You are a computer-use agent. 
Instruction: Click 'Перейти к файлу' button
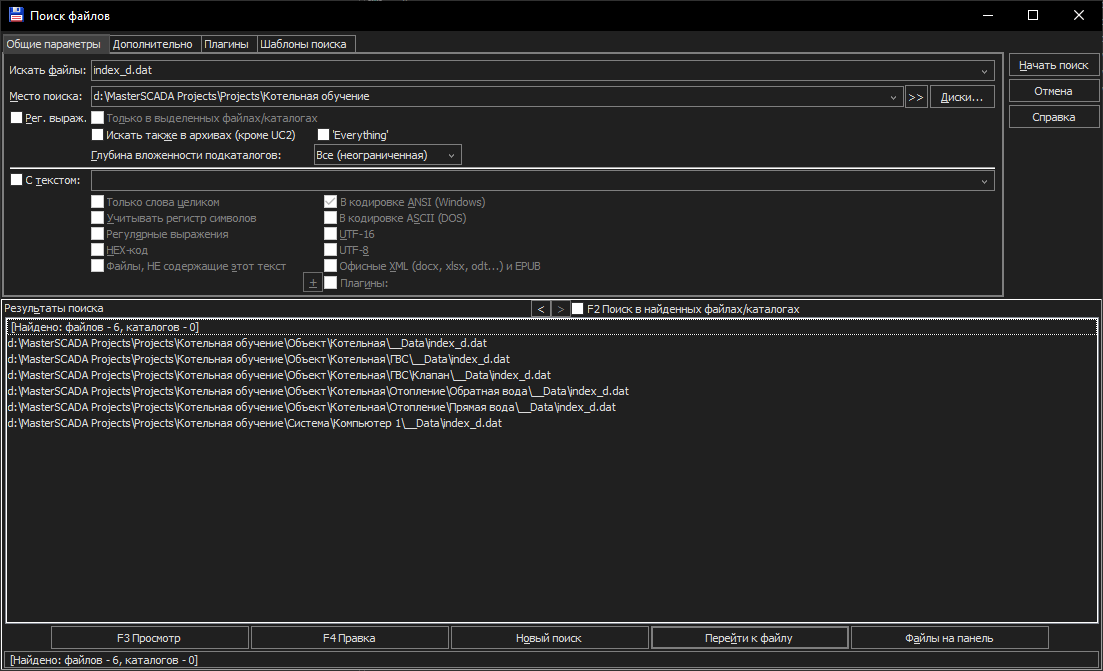[x=749, y=638]
